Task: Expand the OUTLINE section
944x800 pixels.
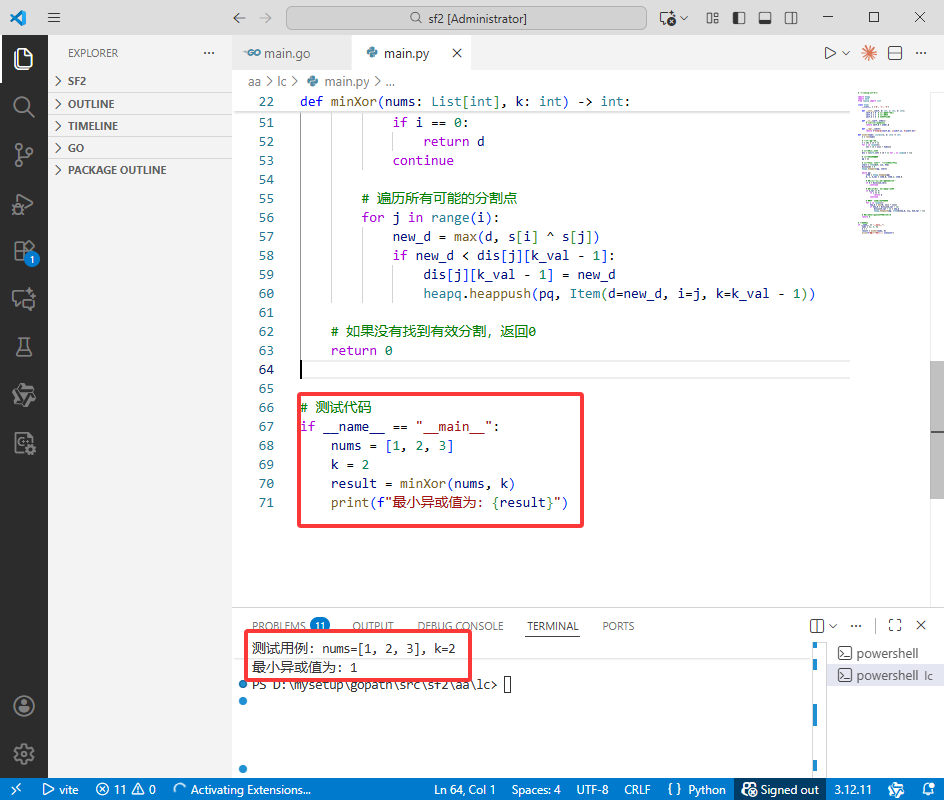Action: tap(140, 104)
